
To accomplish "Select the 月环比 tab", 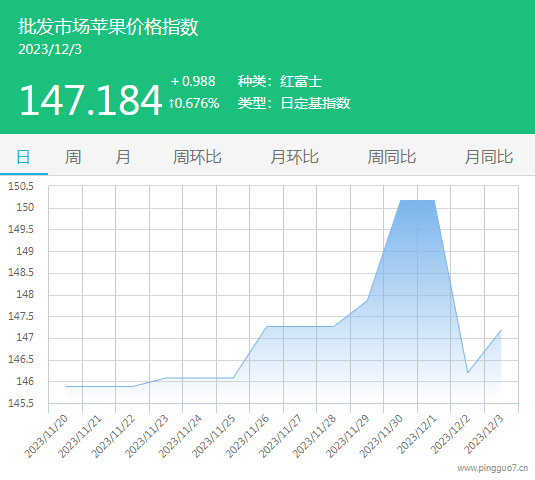I will point(294,157).
